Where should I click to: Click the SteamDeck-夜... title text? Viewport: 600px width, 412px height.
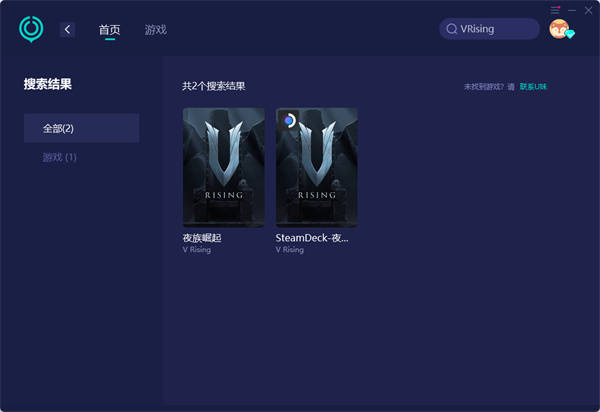tap(312, 238)
